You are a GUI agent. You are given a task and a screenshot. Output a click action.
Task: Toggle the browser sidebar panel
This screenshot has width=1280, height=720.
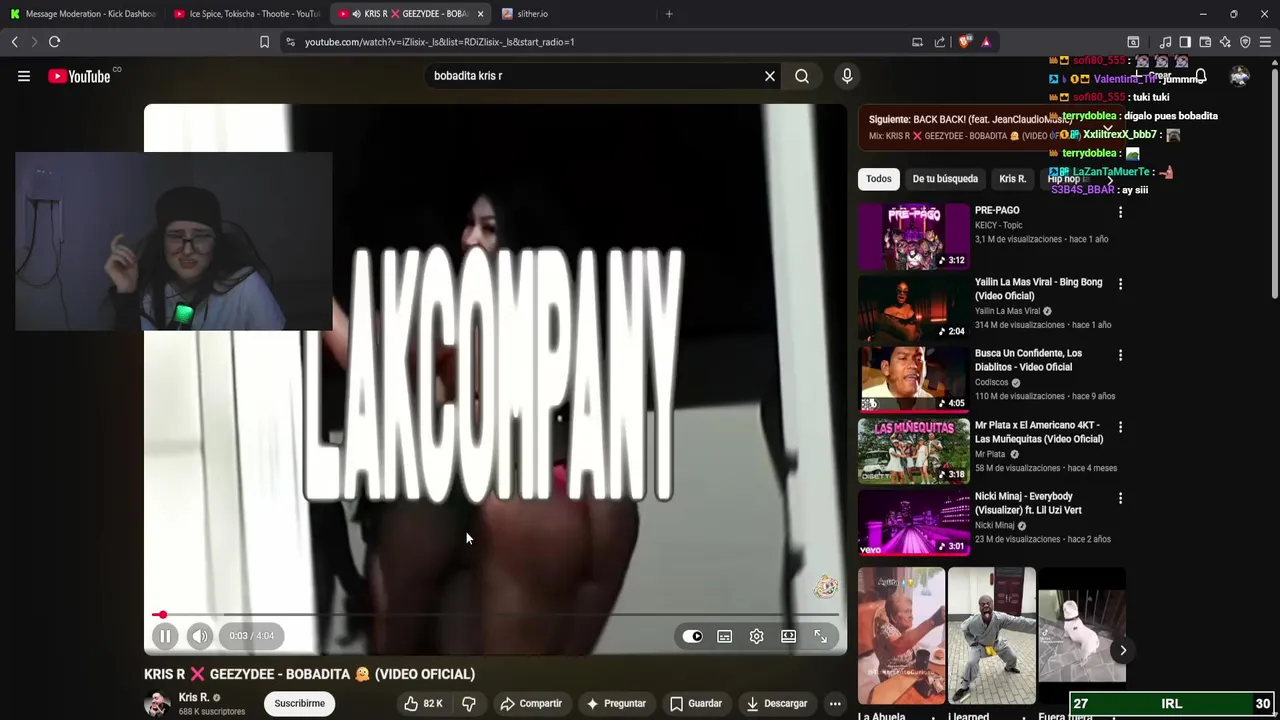tap(1185, 42)
